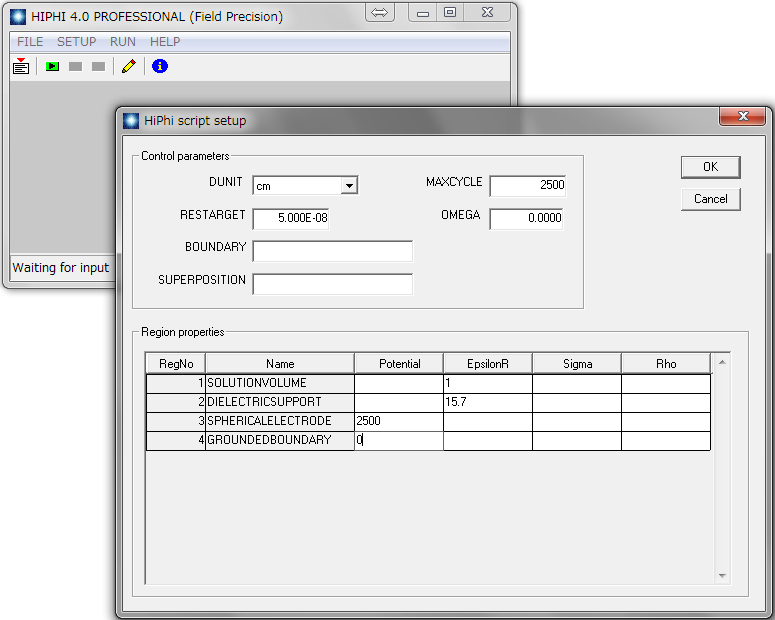Select the DIELECTRICSUPPORT name cell
The height and width of the screenshot is (620, 775).
[x=280, y=402]
